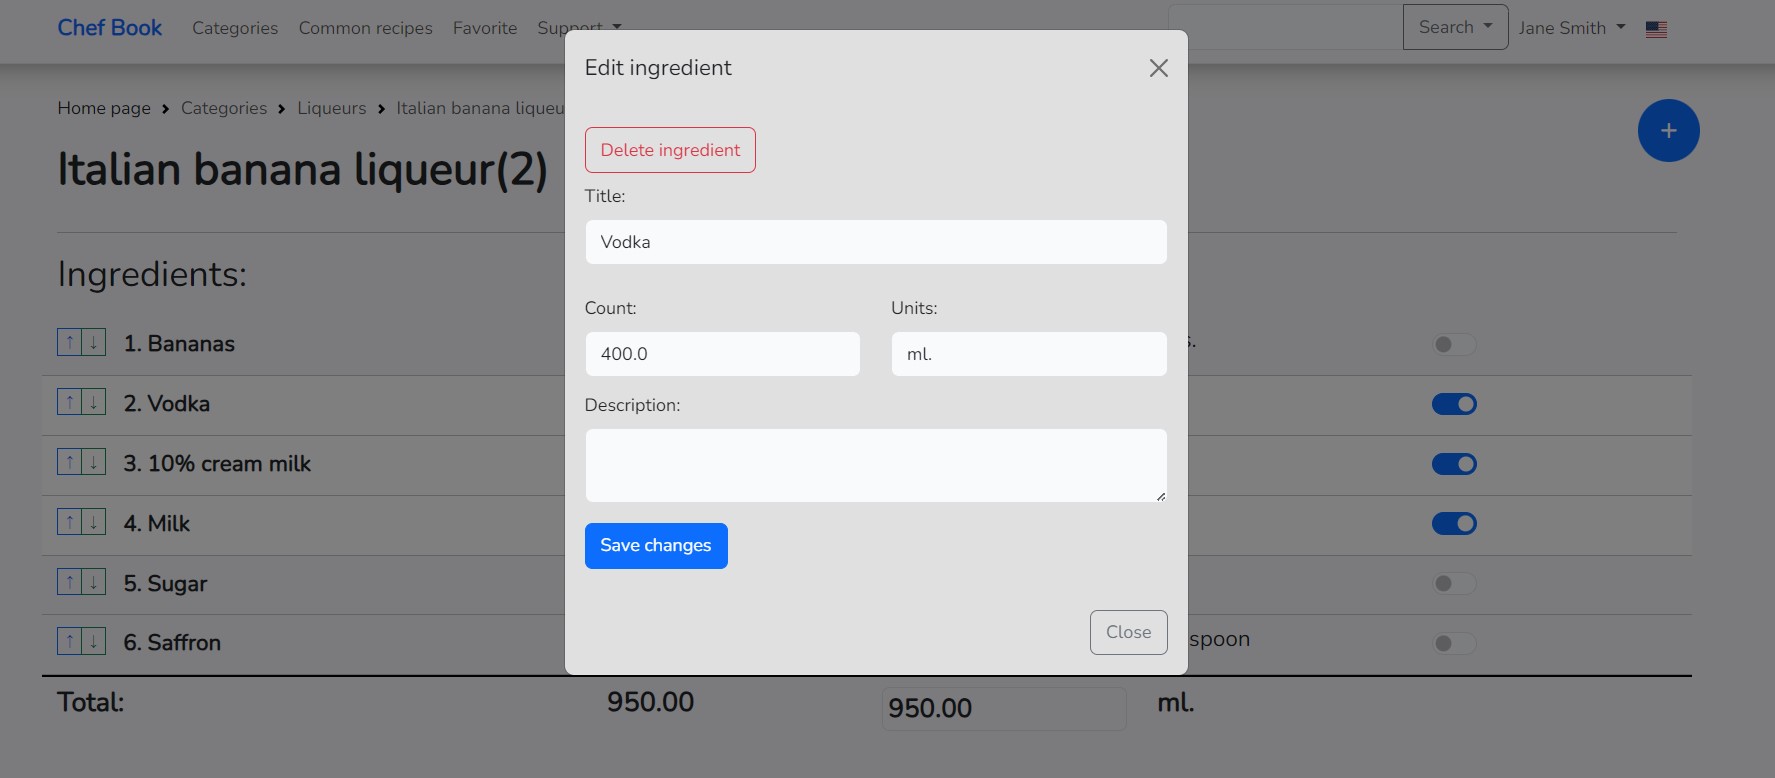
Task: Click the blue plus add button
Action: (1668, 131)
